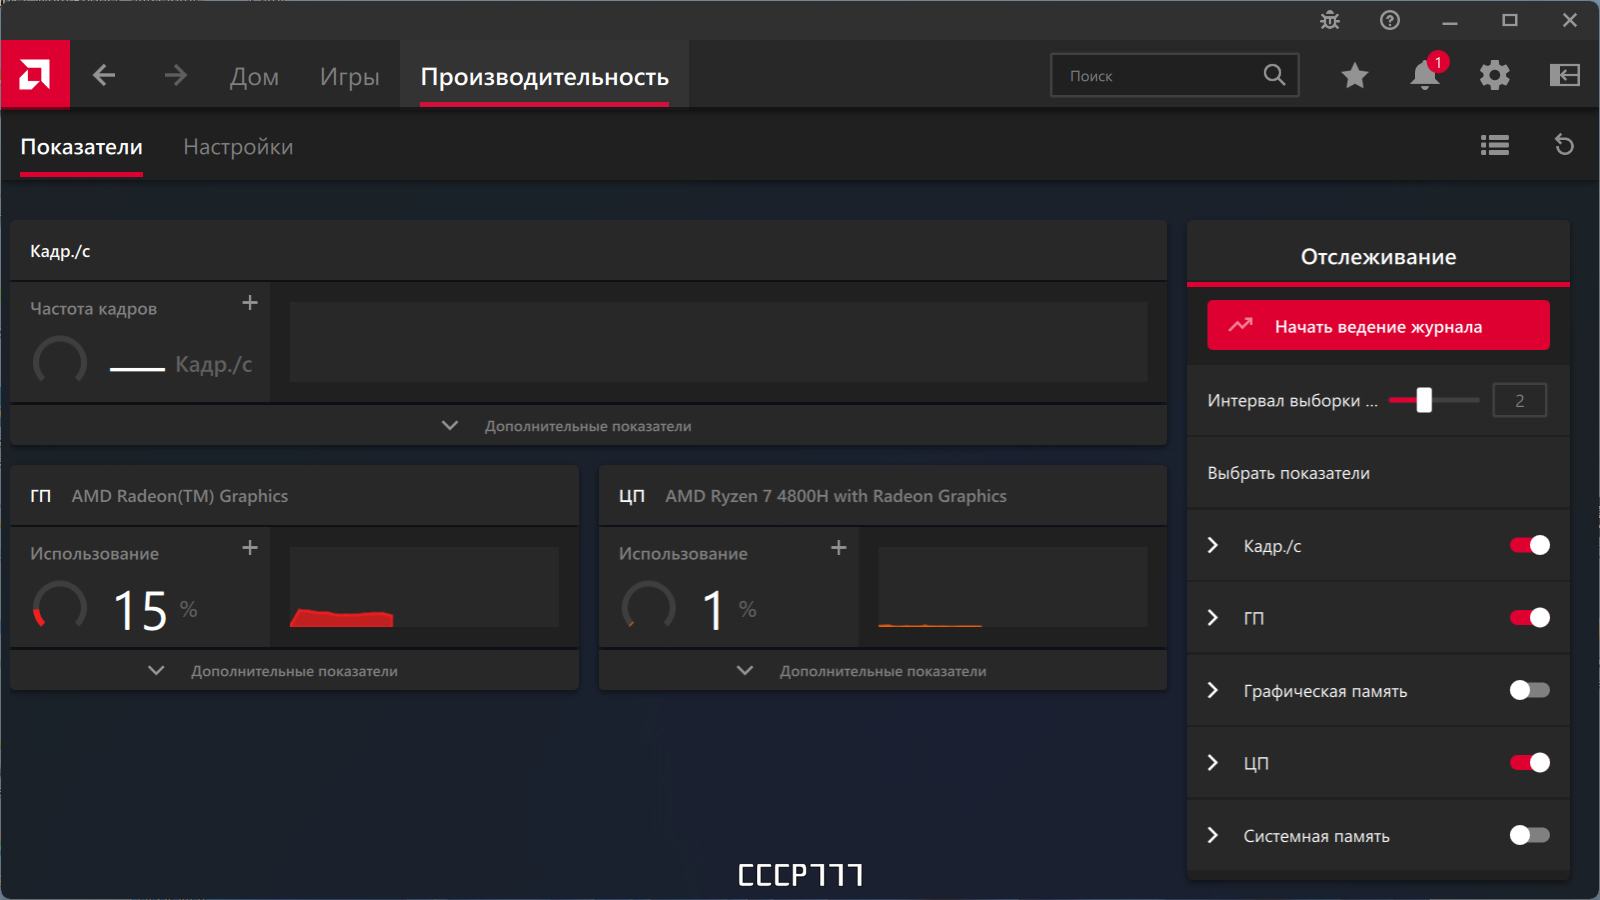Image resolution: width=1600 pixels, height=900 pixels.
Task: Click the sampling interval value field
Action: click(1519, 400)
